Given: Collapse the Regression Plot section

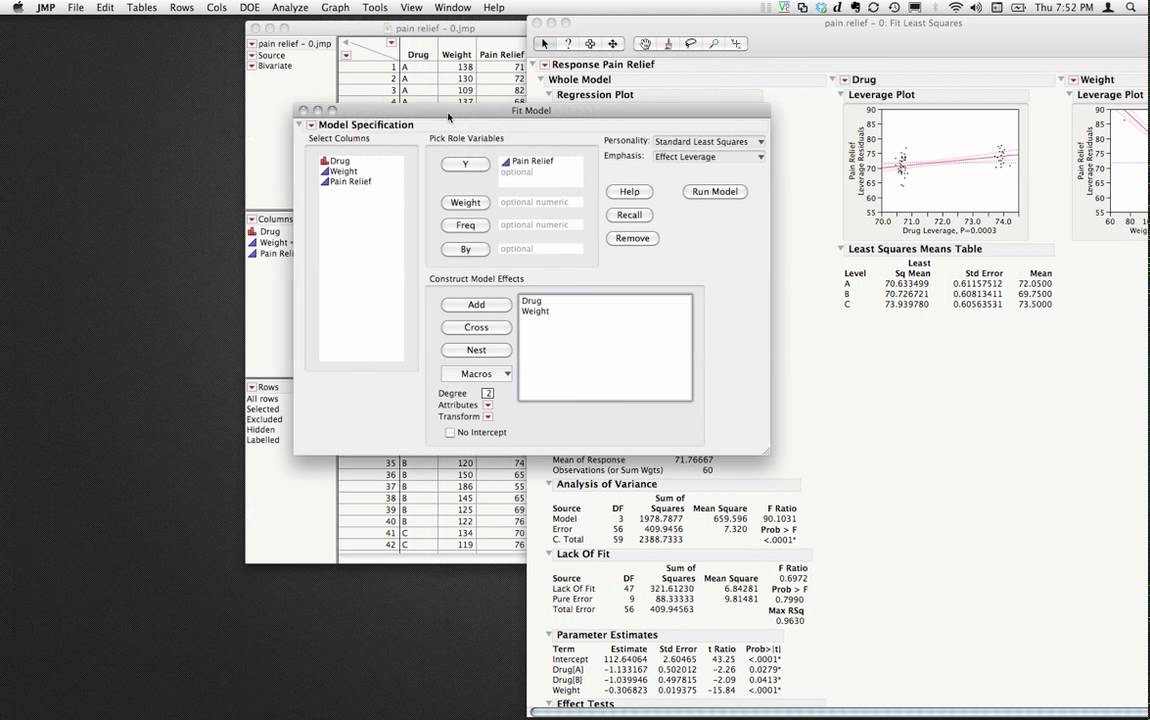Looking at the screenshot, I should (x=549, y=95).
